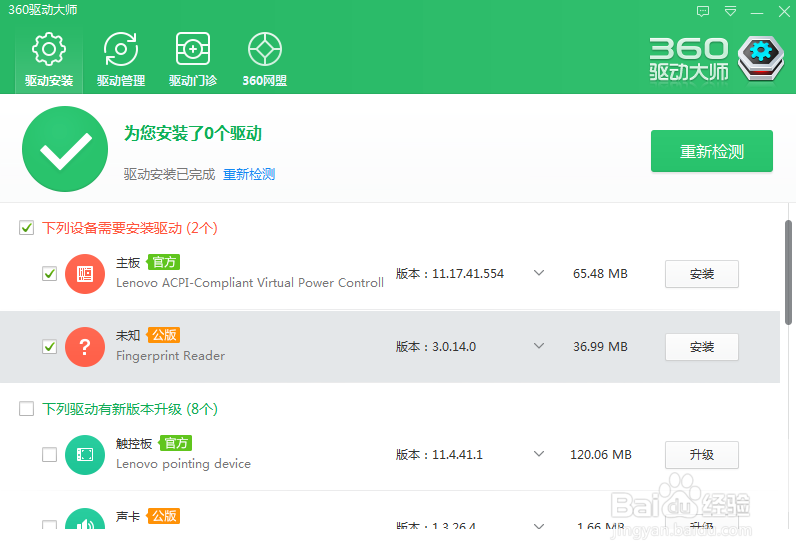796x558 pixels.
Task: Click the Lenovo ACPI-Compliant Virtual Power Controll text
Action: [x=250, y=283]
